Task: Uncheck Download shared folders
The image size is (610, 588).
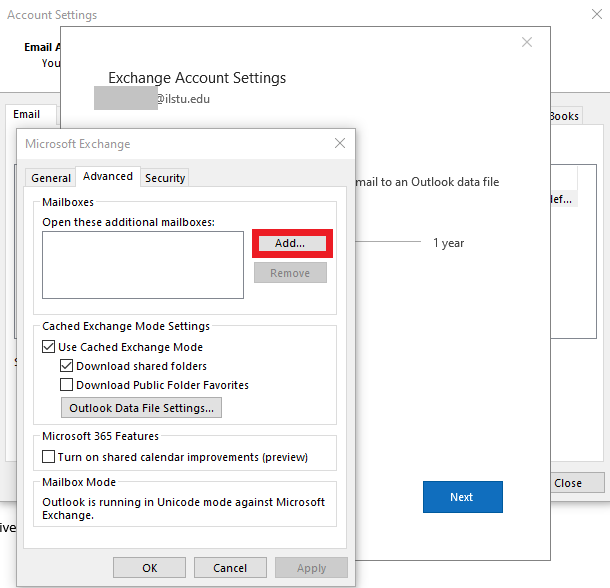Action: click(66, 365)
